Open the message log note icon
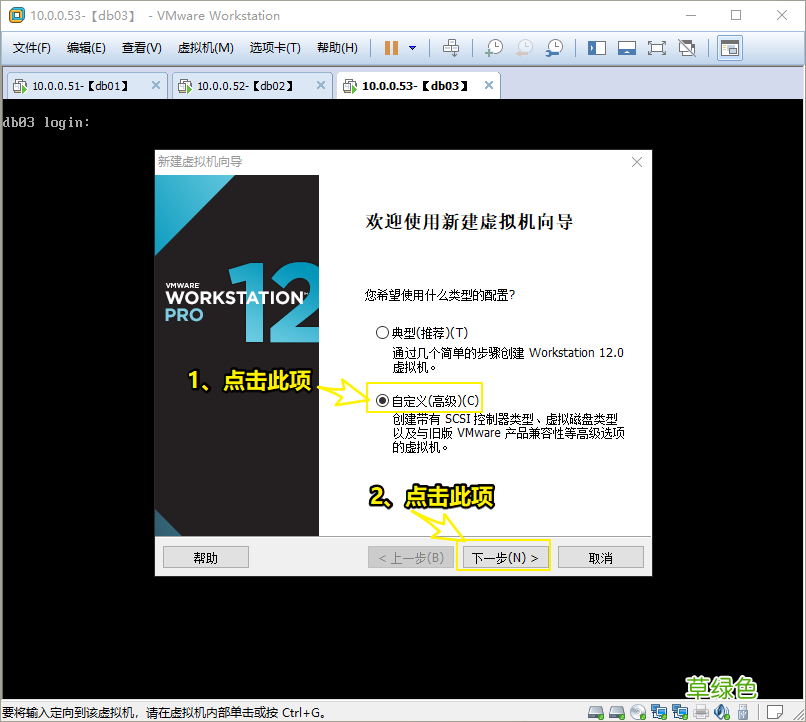Screen dimensions: 806x722 click(x=774, y=712)
